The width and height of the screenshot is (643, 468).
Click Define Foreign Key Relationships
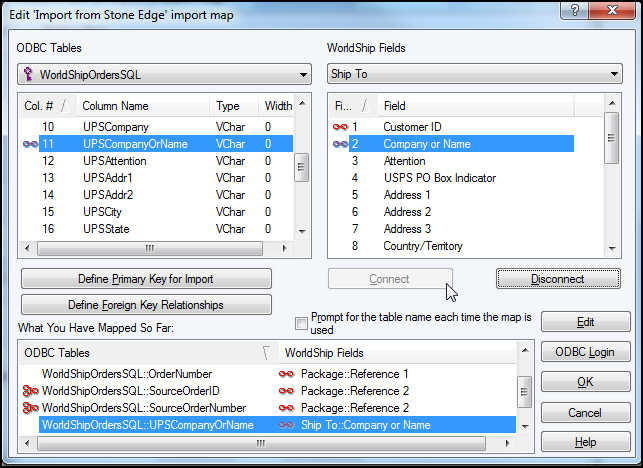pyautogui.click(x=146, y=305)
